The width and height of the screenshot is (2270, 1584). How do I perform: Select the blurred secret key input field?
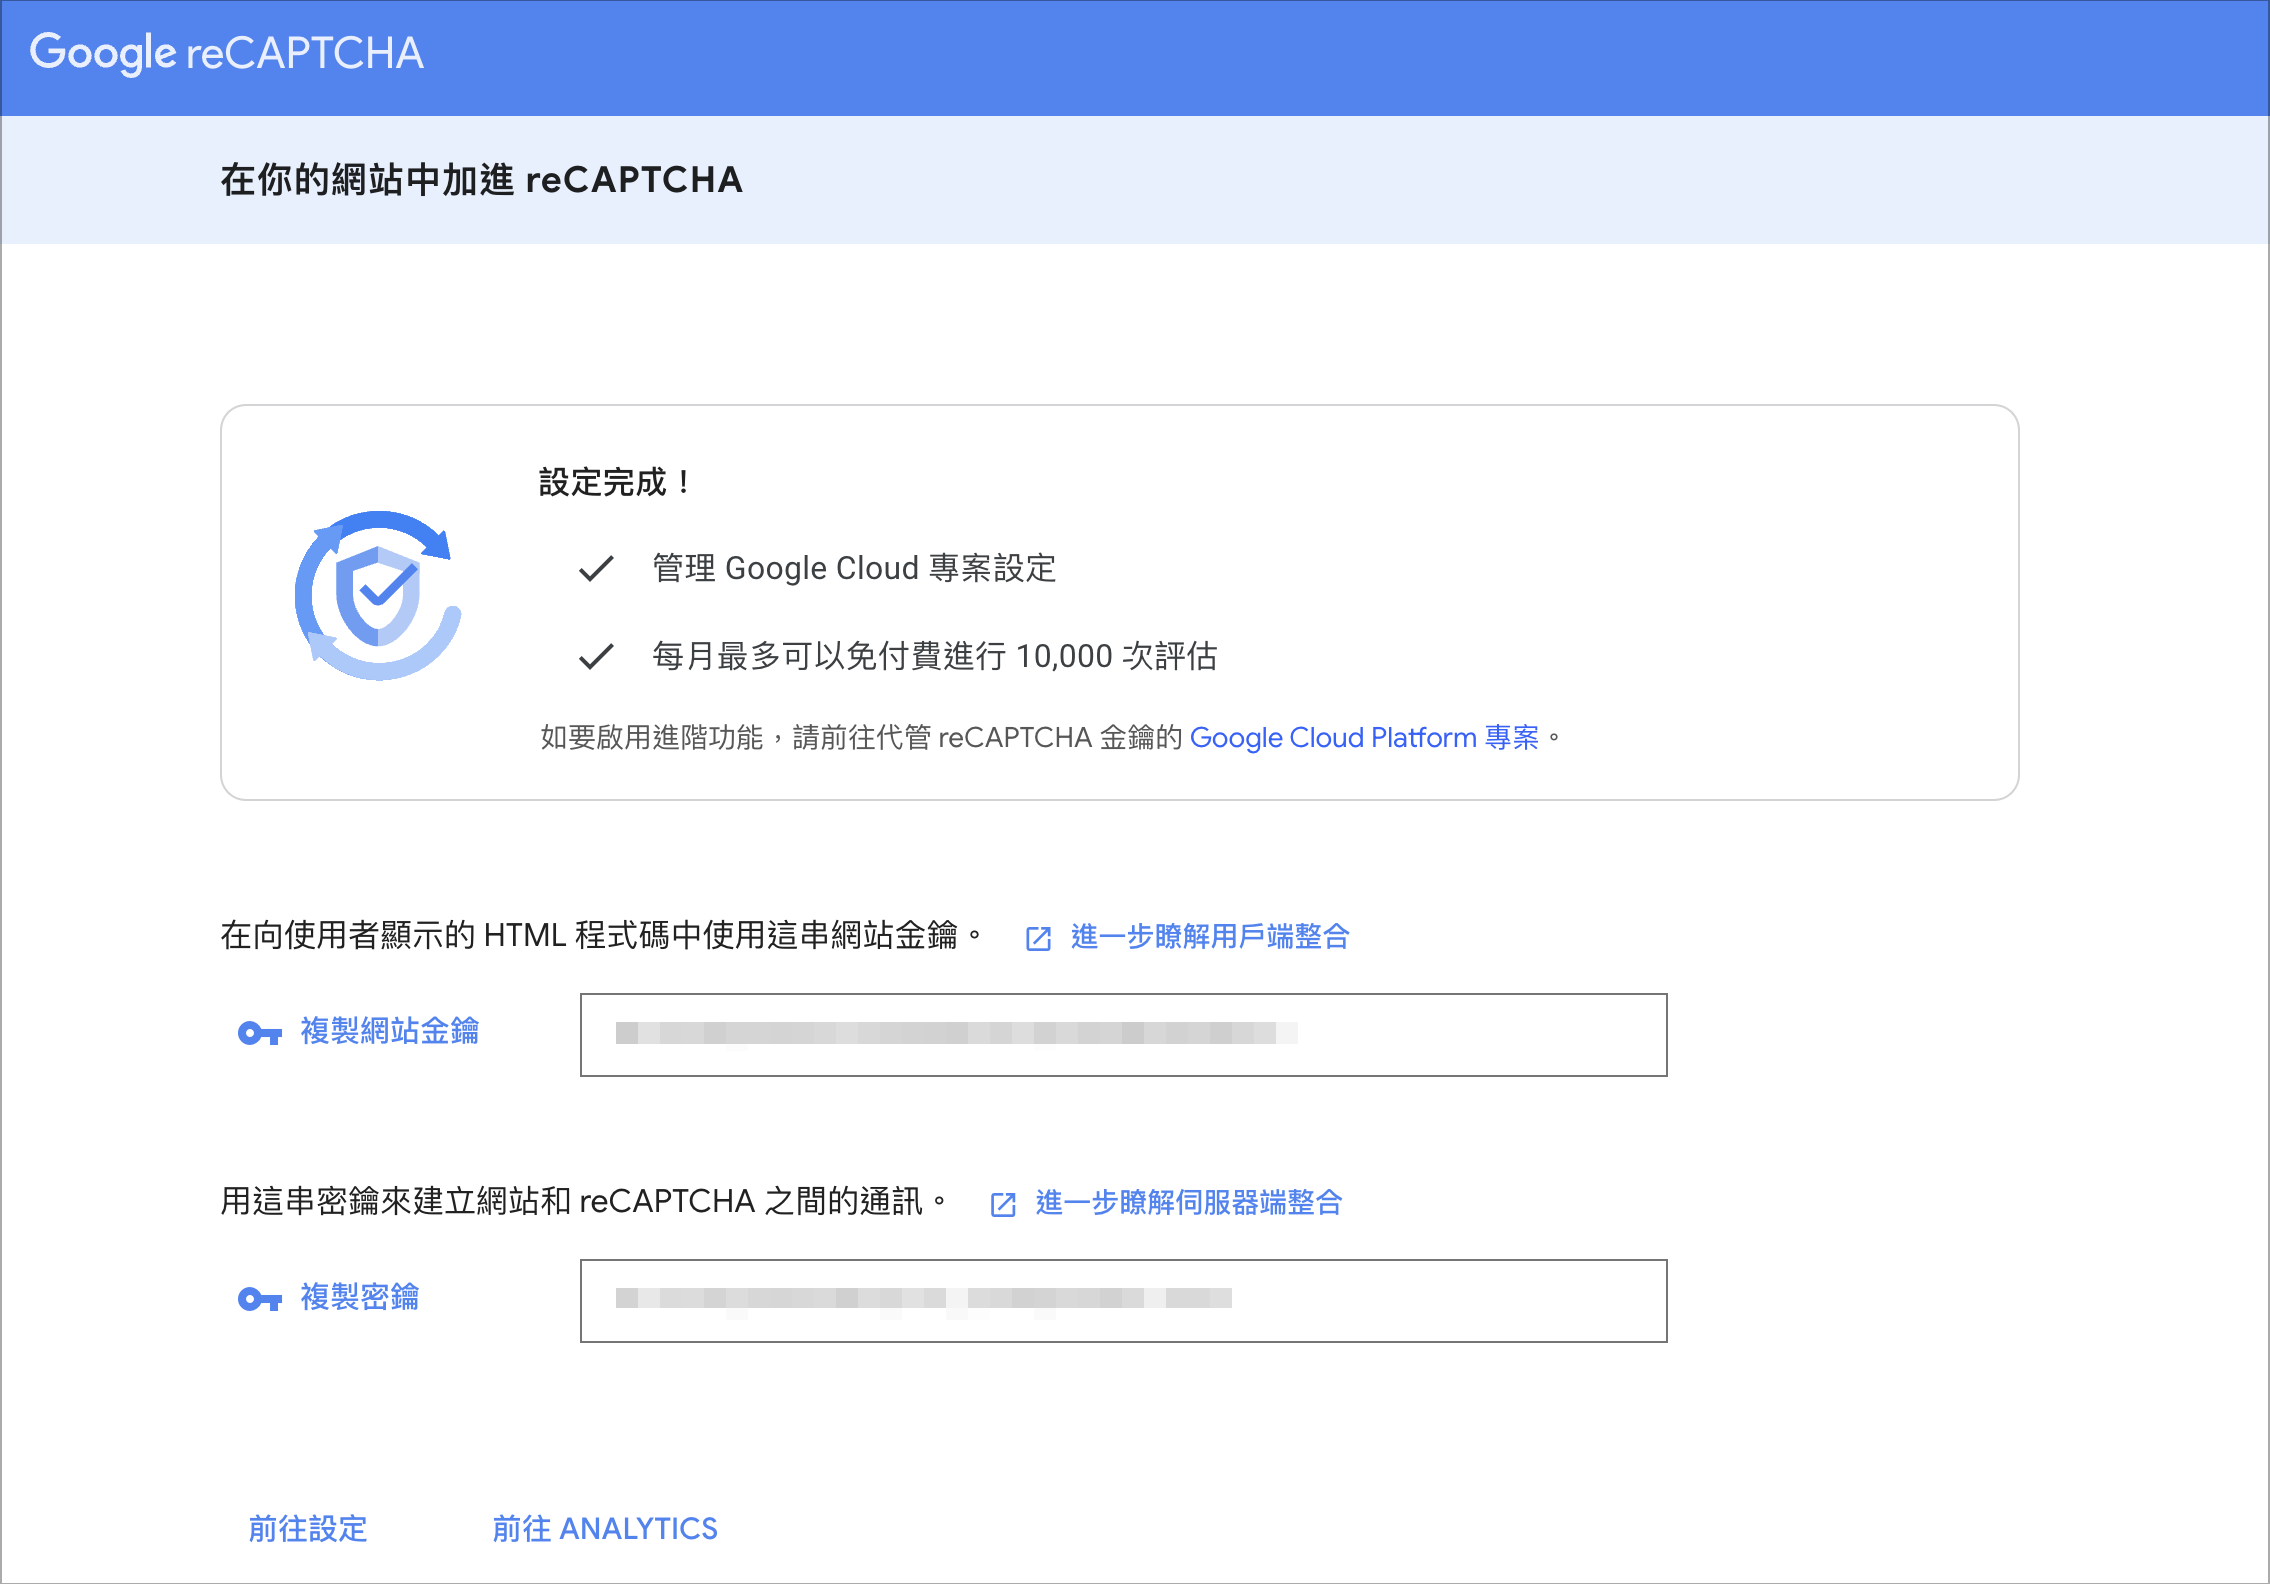click(1123, 1301)
